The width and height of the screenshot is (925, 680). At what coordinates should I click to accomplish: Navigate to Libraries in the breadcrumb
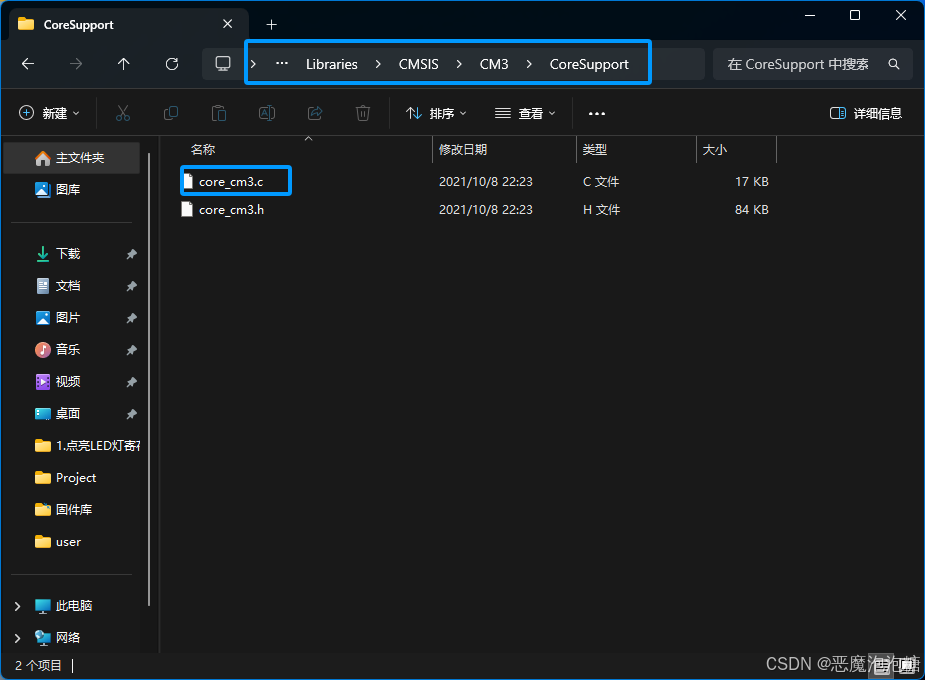(x=332, y=64)
